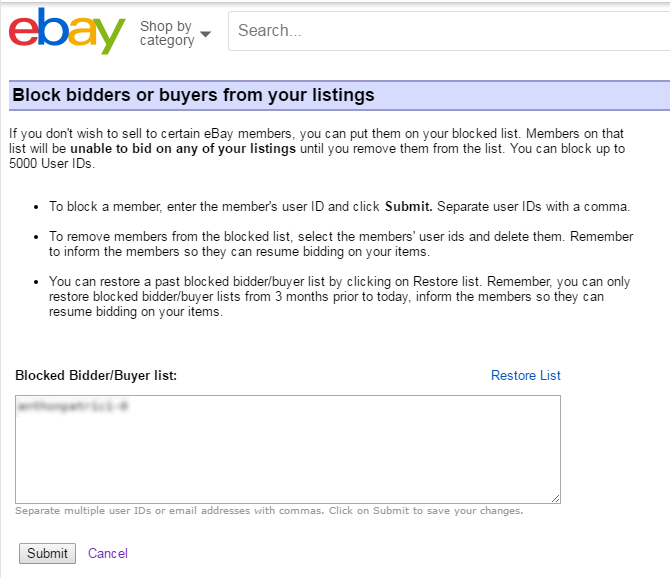This screenshot has width=670, height=578.
Task: Open the Restore List link
Action: click(x=525, y=375)
